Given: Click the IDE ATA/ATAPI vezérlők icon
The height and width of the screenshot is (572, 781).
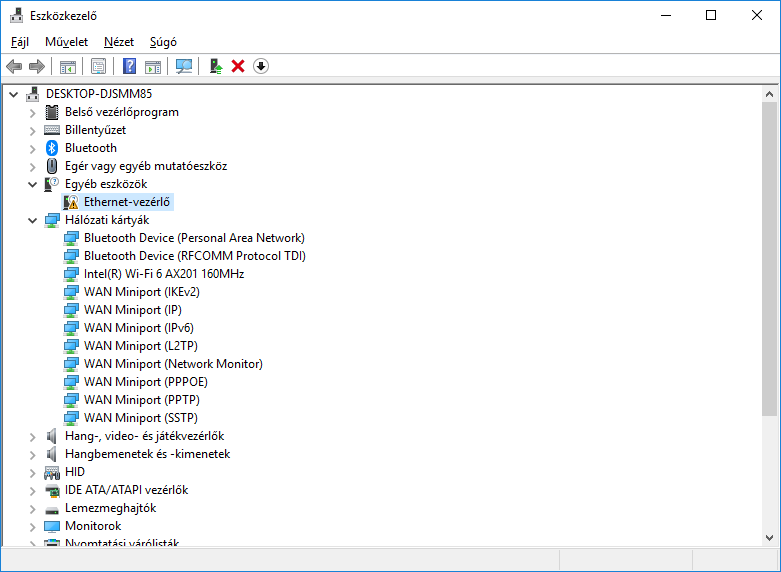Looking at the screenshot, I should 52,491.
